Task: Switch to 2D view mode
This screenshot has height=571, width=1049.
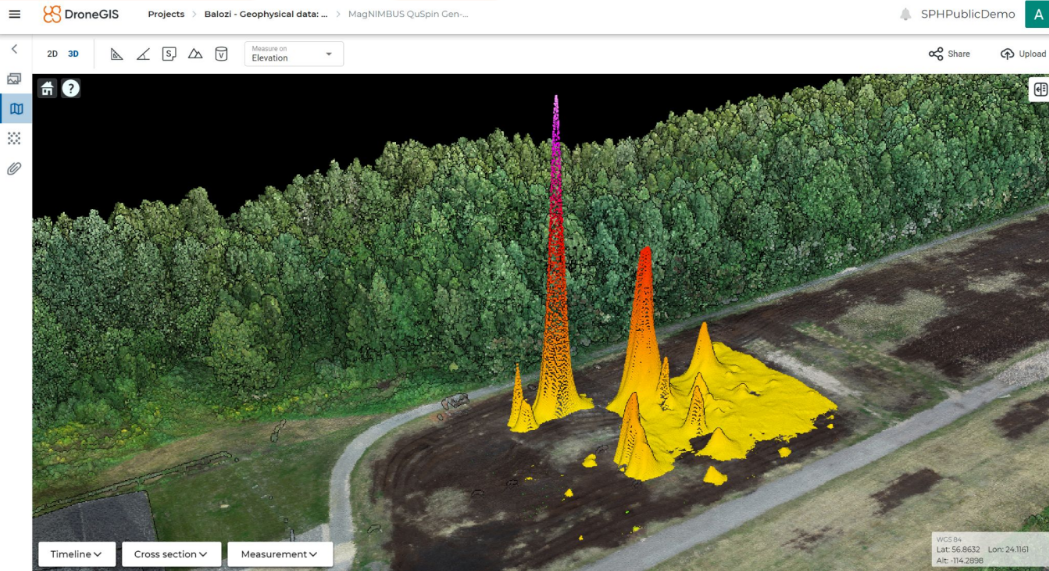Action: [x=52, y=54]
